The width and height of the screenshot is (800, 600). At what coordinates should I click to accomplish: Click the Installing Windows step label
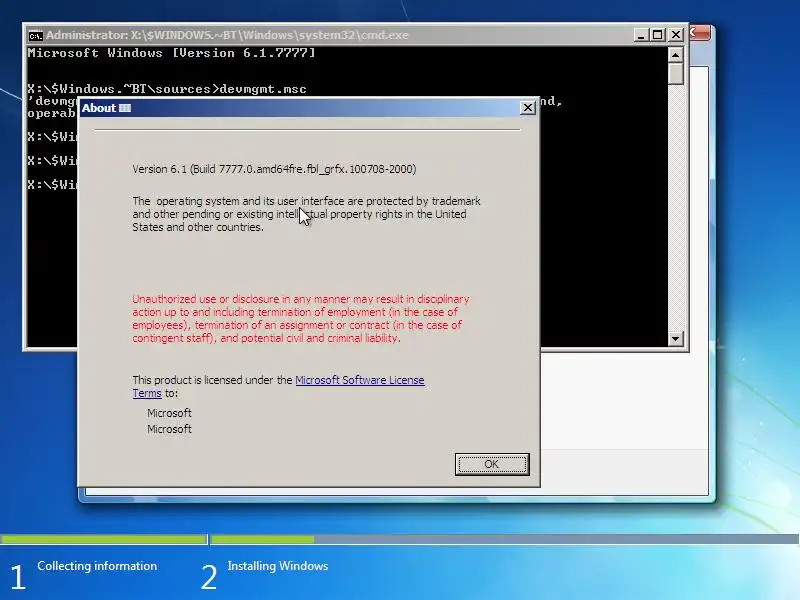278,566
